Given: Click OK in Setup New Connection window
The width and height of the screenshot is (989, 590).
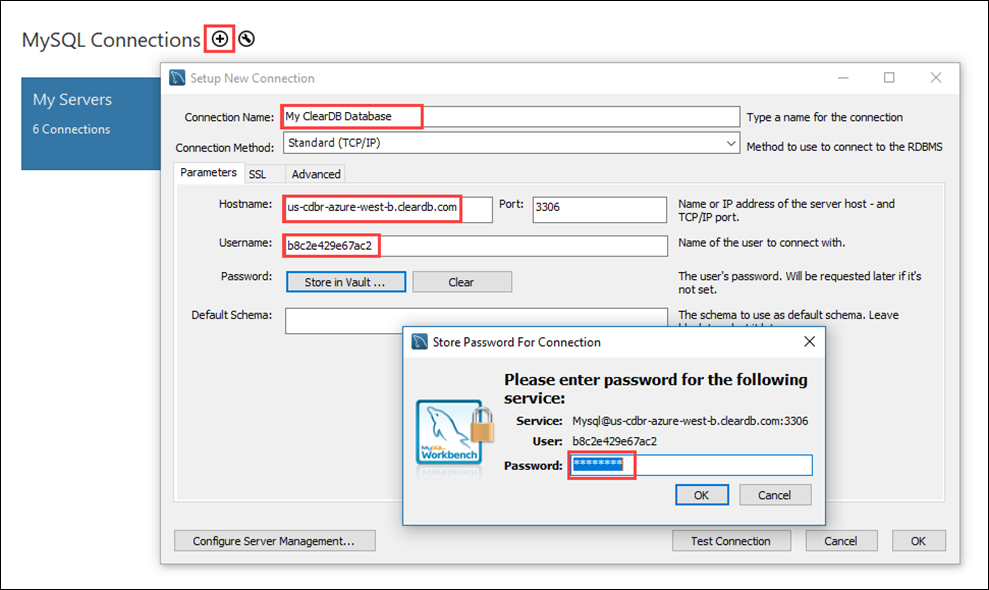Looking at the screenshot, I should click(918, 541).
